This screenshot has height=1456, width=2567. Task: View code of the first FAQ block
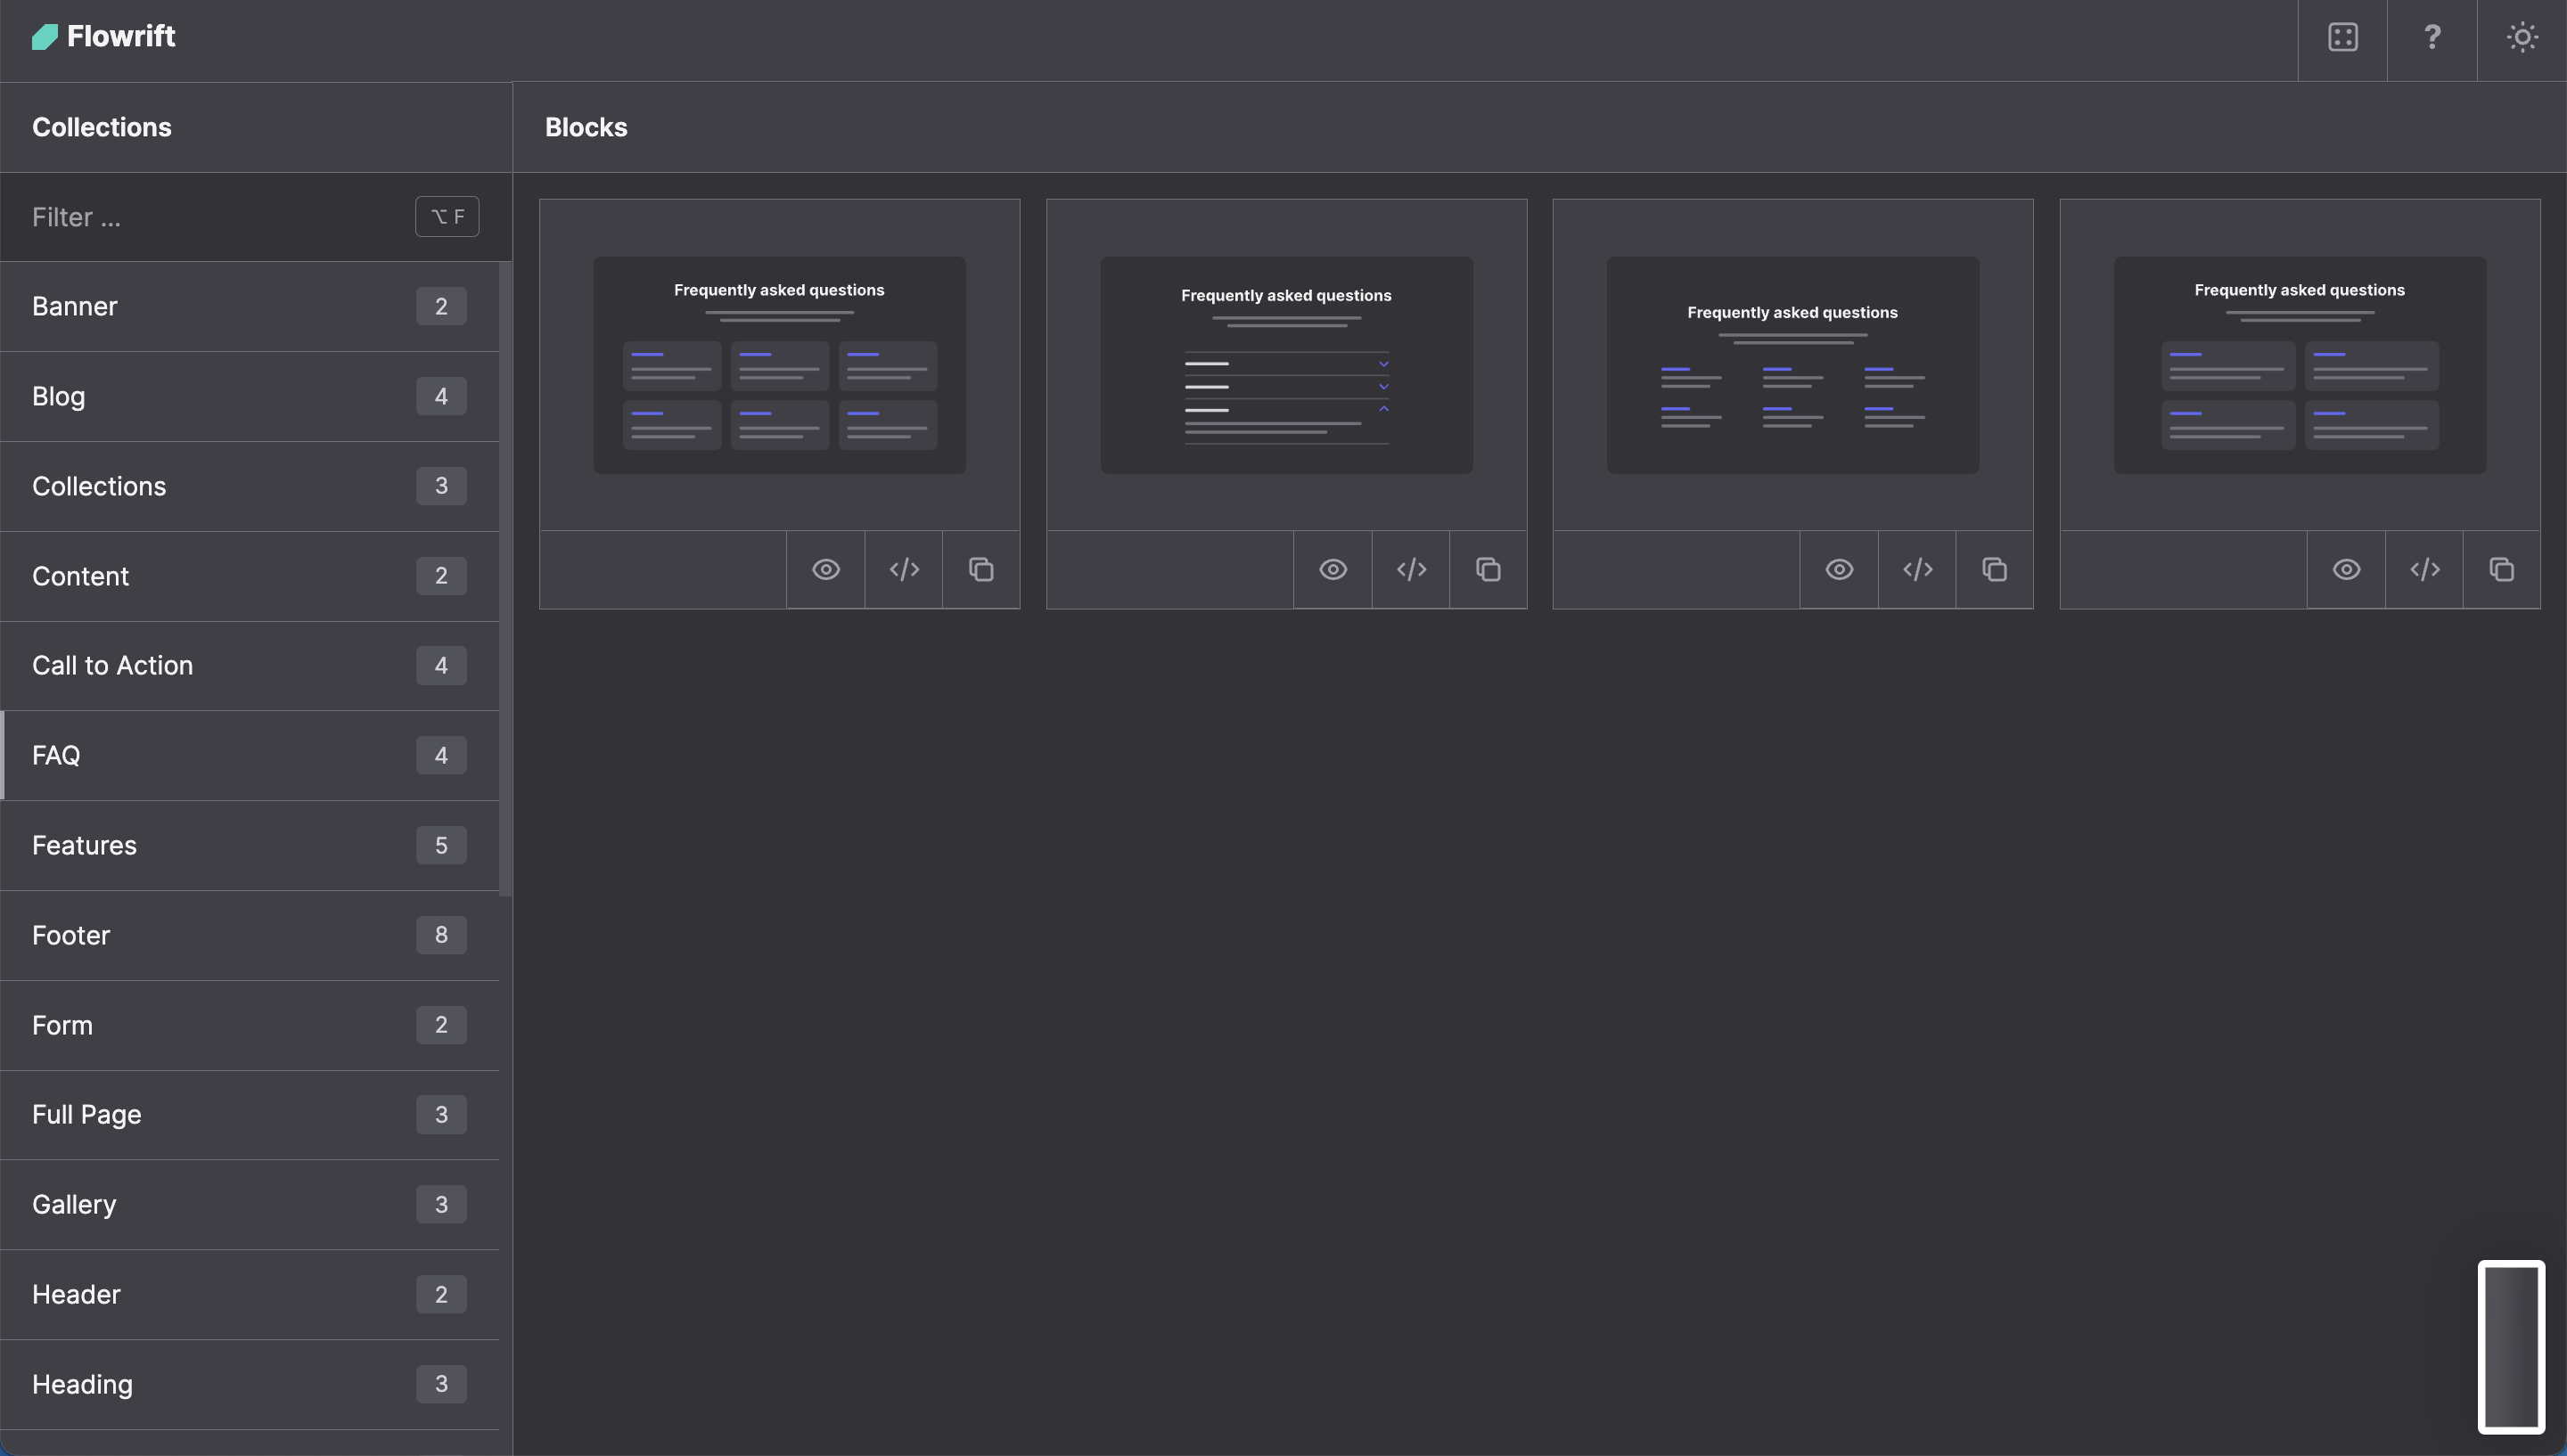(x=904, y=570)
